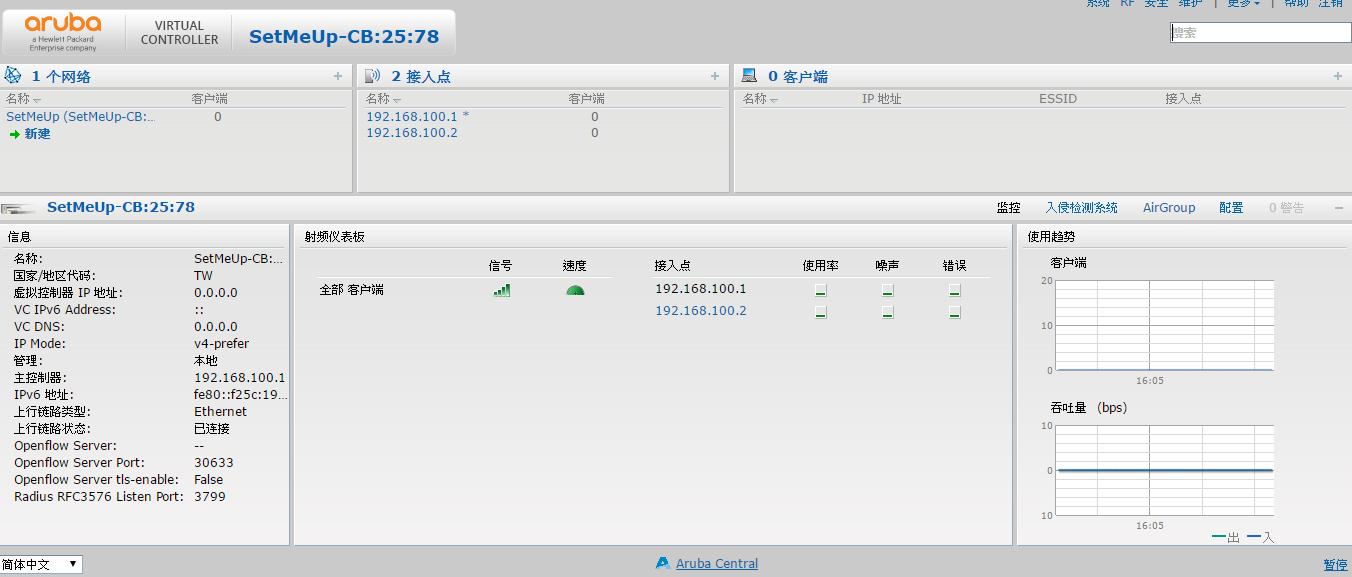Click the controller device icon beside SetMeUp-CB:25:78
Image resolution: width=1352 pixels, height=577 pixels.
point(18,208)
